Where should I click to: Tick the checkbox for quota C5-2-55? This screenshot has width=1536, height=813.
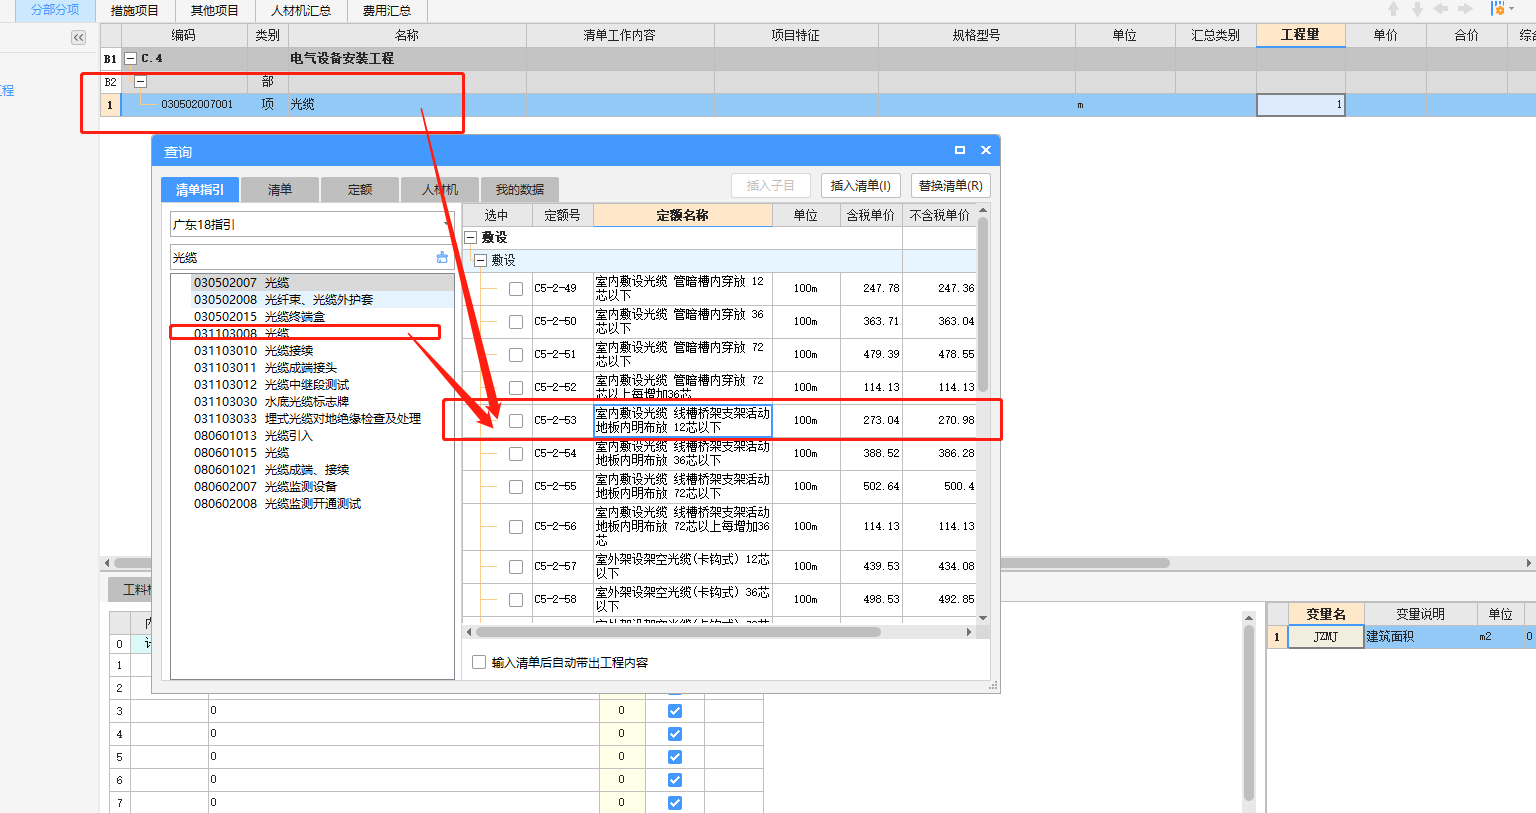pyautogui.click(x=516, y=487)
